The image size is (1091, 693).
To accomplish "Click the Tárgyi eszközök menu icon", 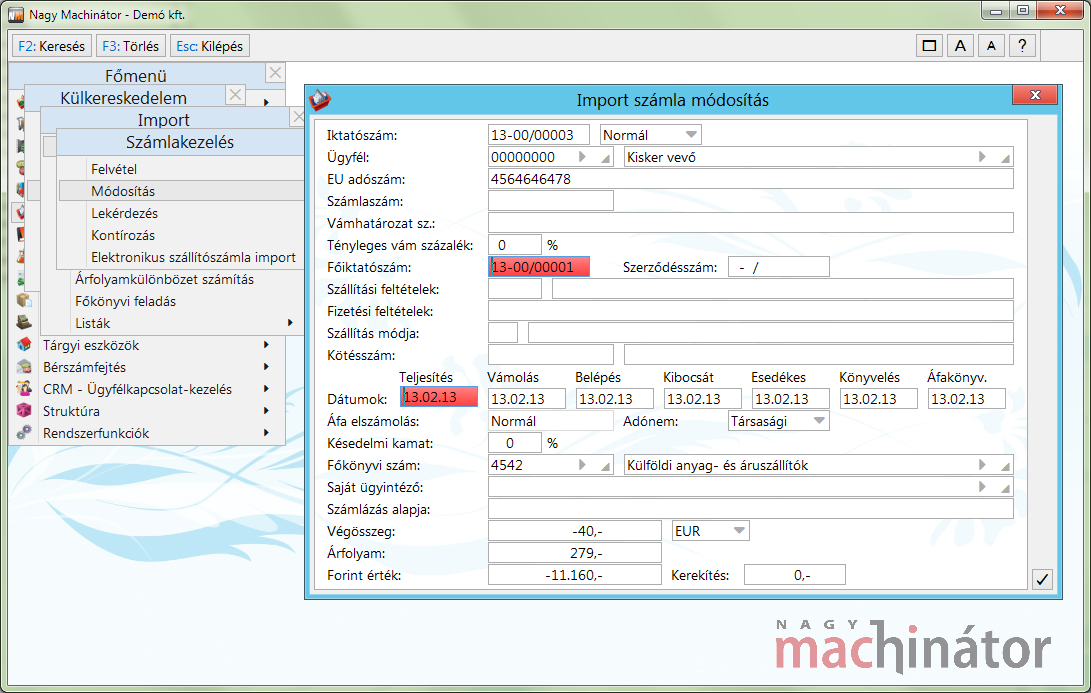I will [24, 344].
